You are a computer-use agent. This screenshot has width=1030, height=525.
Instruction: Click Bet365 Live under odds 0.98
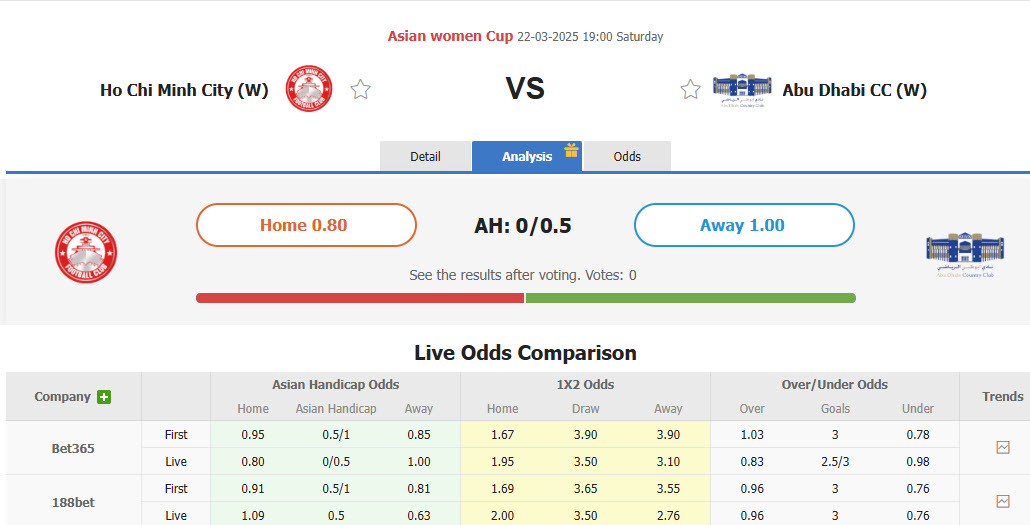click(918, 461)
